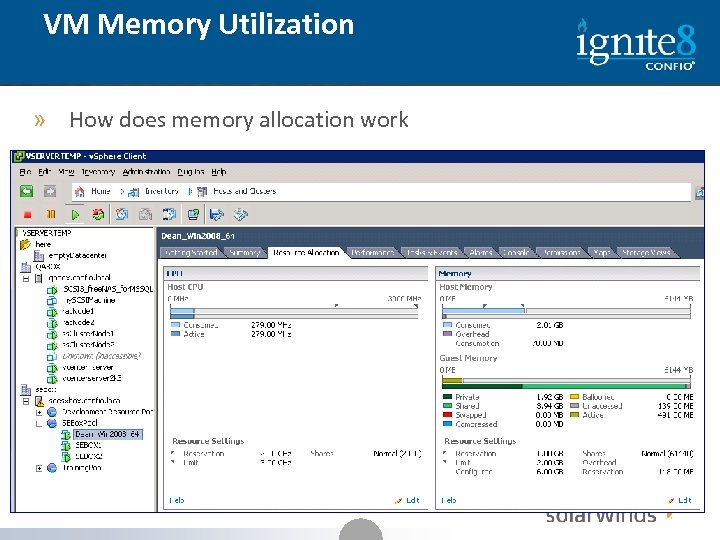720x540 pixels.
Task: Collapse the seboxhost.confio.local host node
Action: click(x=26, y=401)
